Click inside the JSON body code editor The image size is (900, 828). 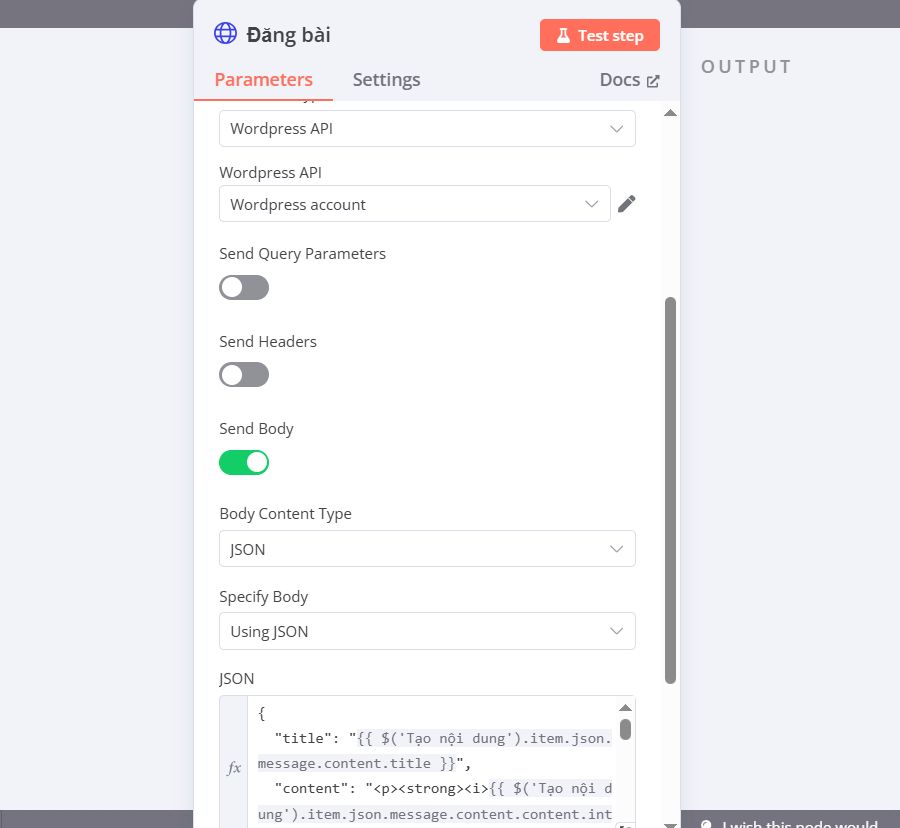(434, 763)
